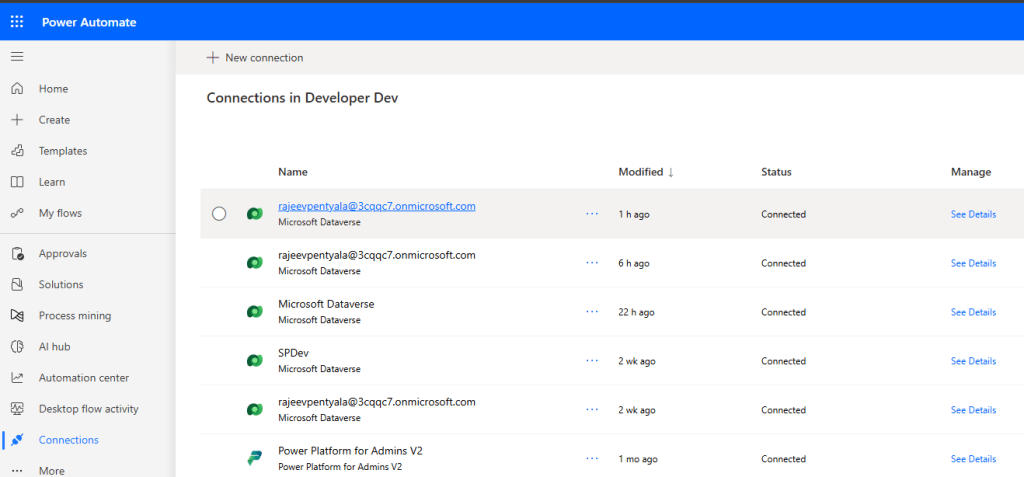Open the ellipsis menu for SPDev connection
Viewport: 1024px width, 477px height.
592,361
